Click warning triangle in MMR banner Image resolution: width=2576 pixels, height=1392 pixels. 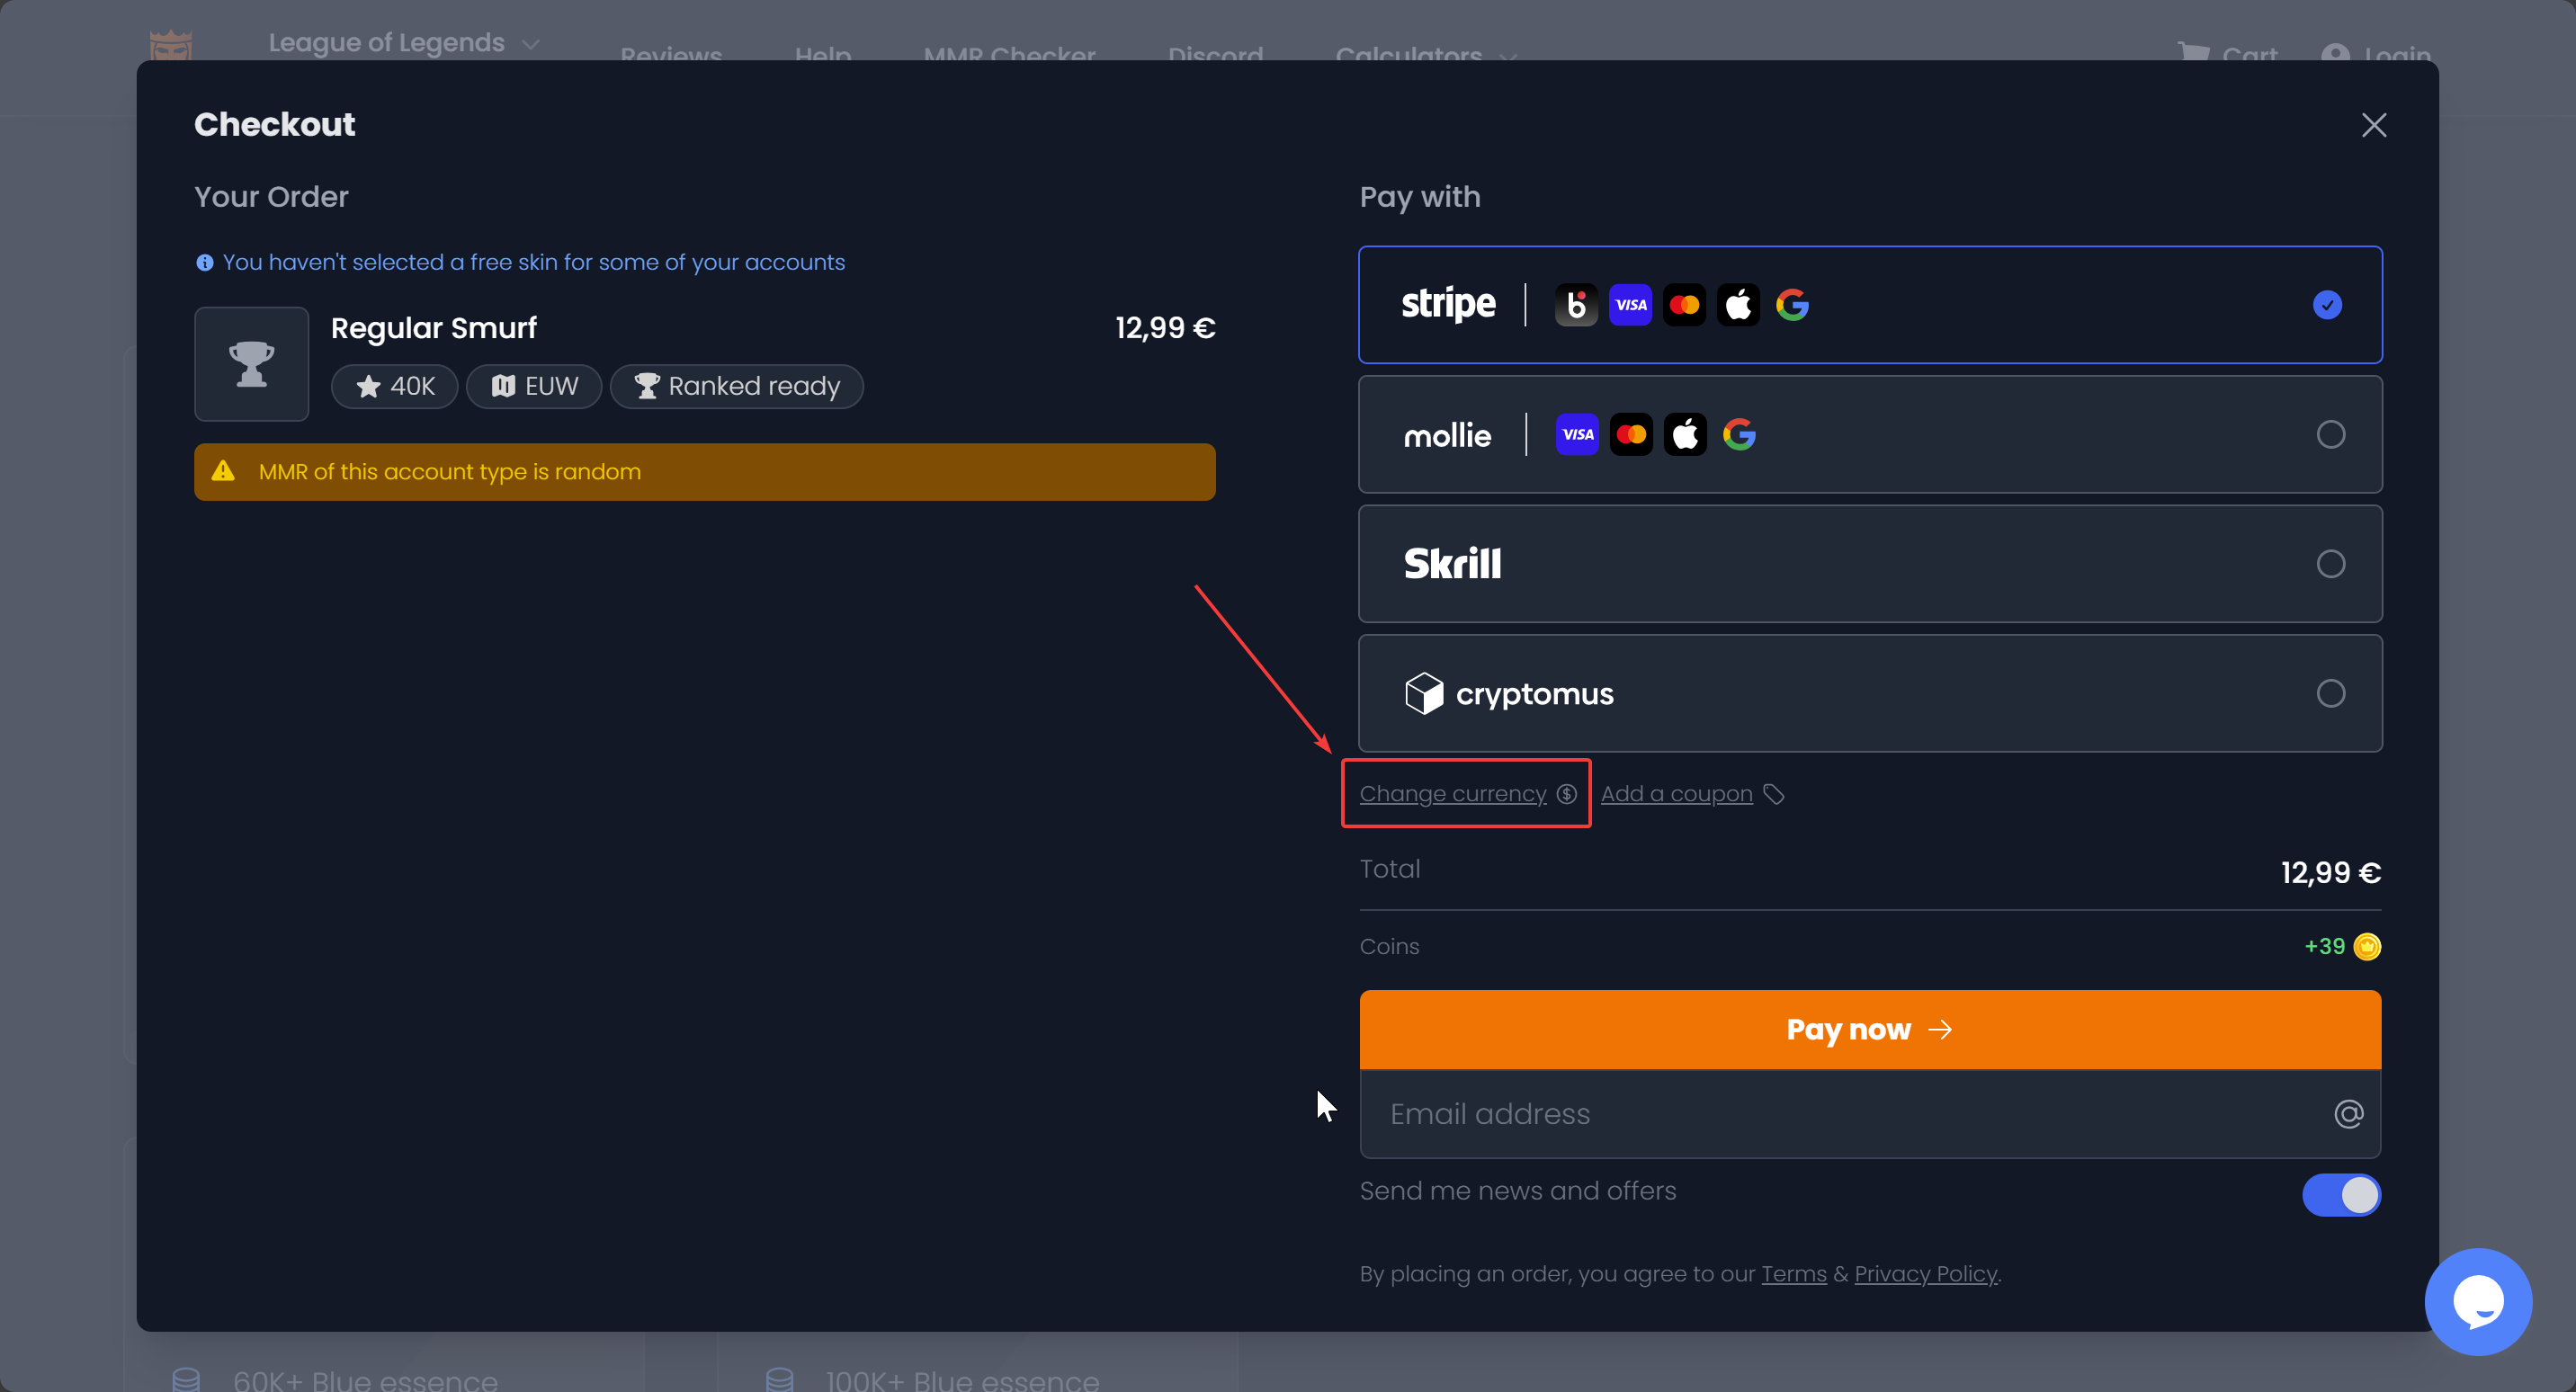point(223,471)
